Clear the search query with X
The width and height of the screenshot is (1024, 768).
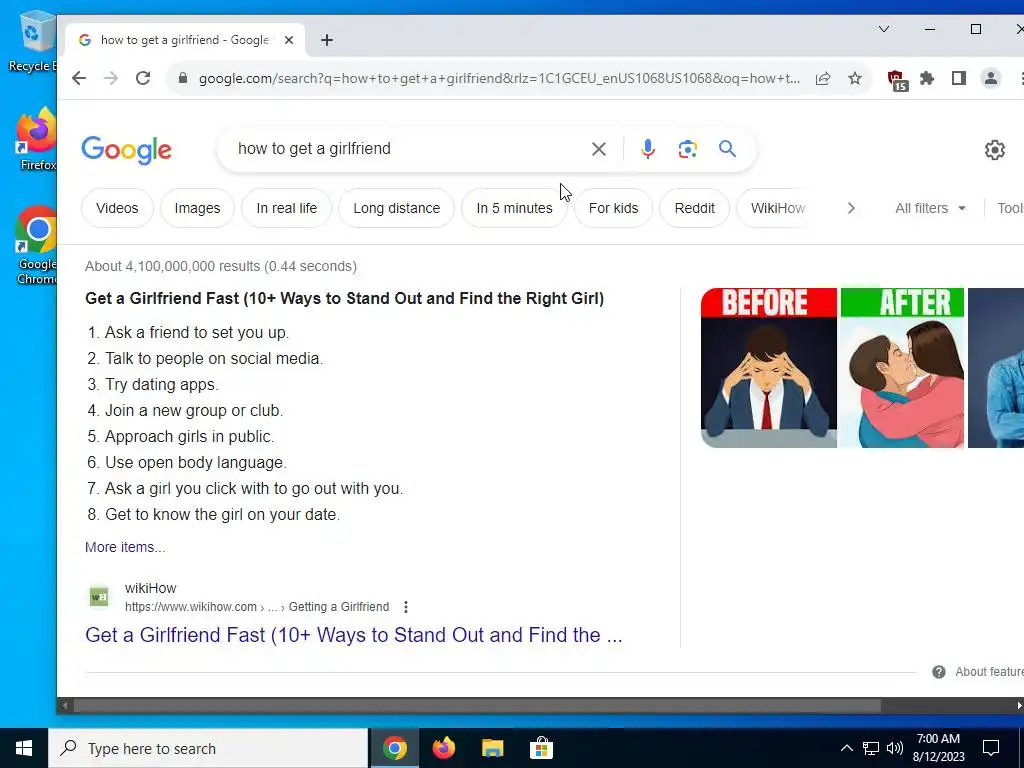(598, 150)
